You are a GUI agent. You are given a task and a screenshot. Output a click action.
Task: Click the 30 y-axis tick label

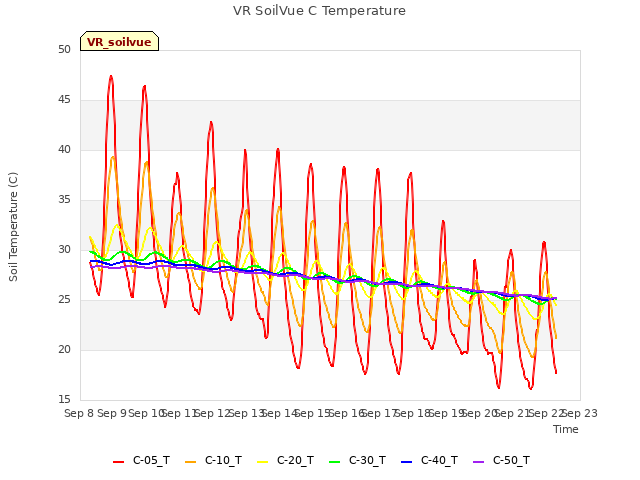coord(64,250)
